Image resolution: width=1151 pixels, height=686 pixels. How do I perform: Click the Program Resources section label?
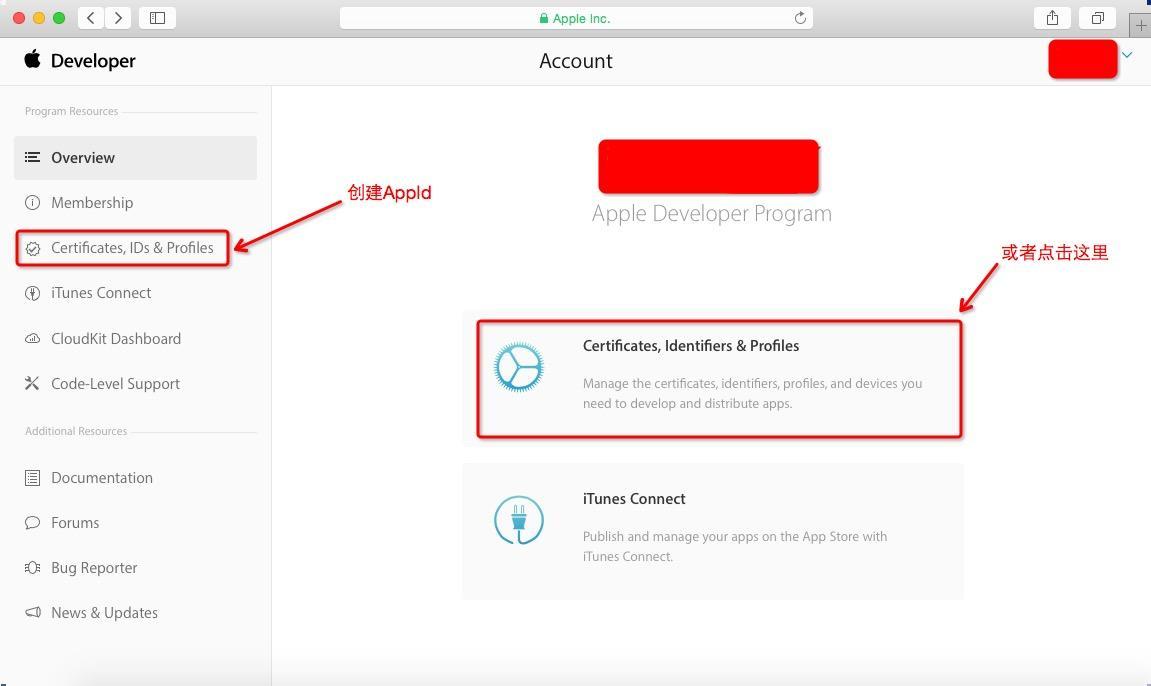click(x=71, y=111)
